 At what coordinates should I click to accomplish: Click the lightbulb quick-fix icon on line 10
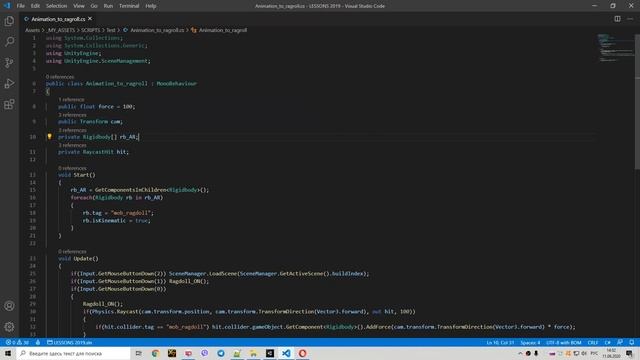tap(49, 136)
